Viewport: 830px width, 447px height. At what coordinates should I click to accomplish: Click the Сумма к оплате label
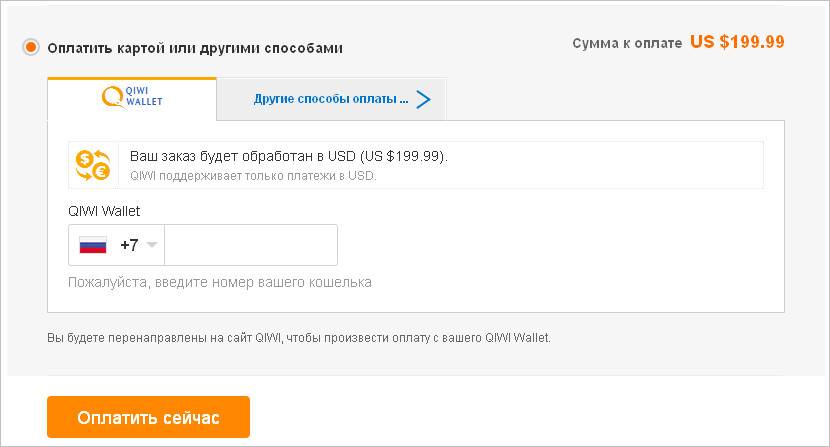coord(627,43)
